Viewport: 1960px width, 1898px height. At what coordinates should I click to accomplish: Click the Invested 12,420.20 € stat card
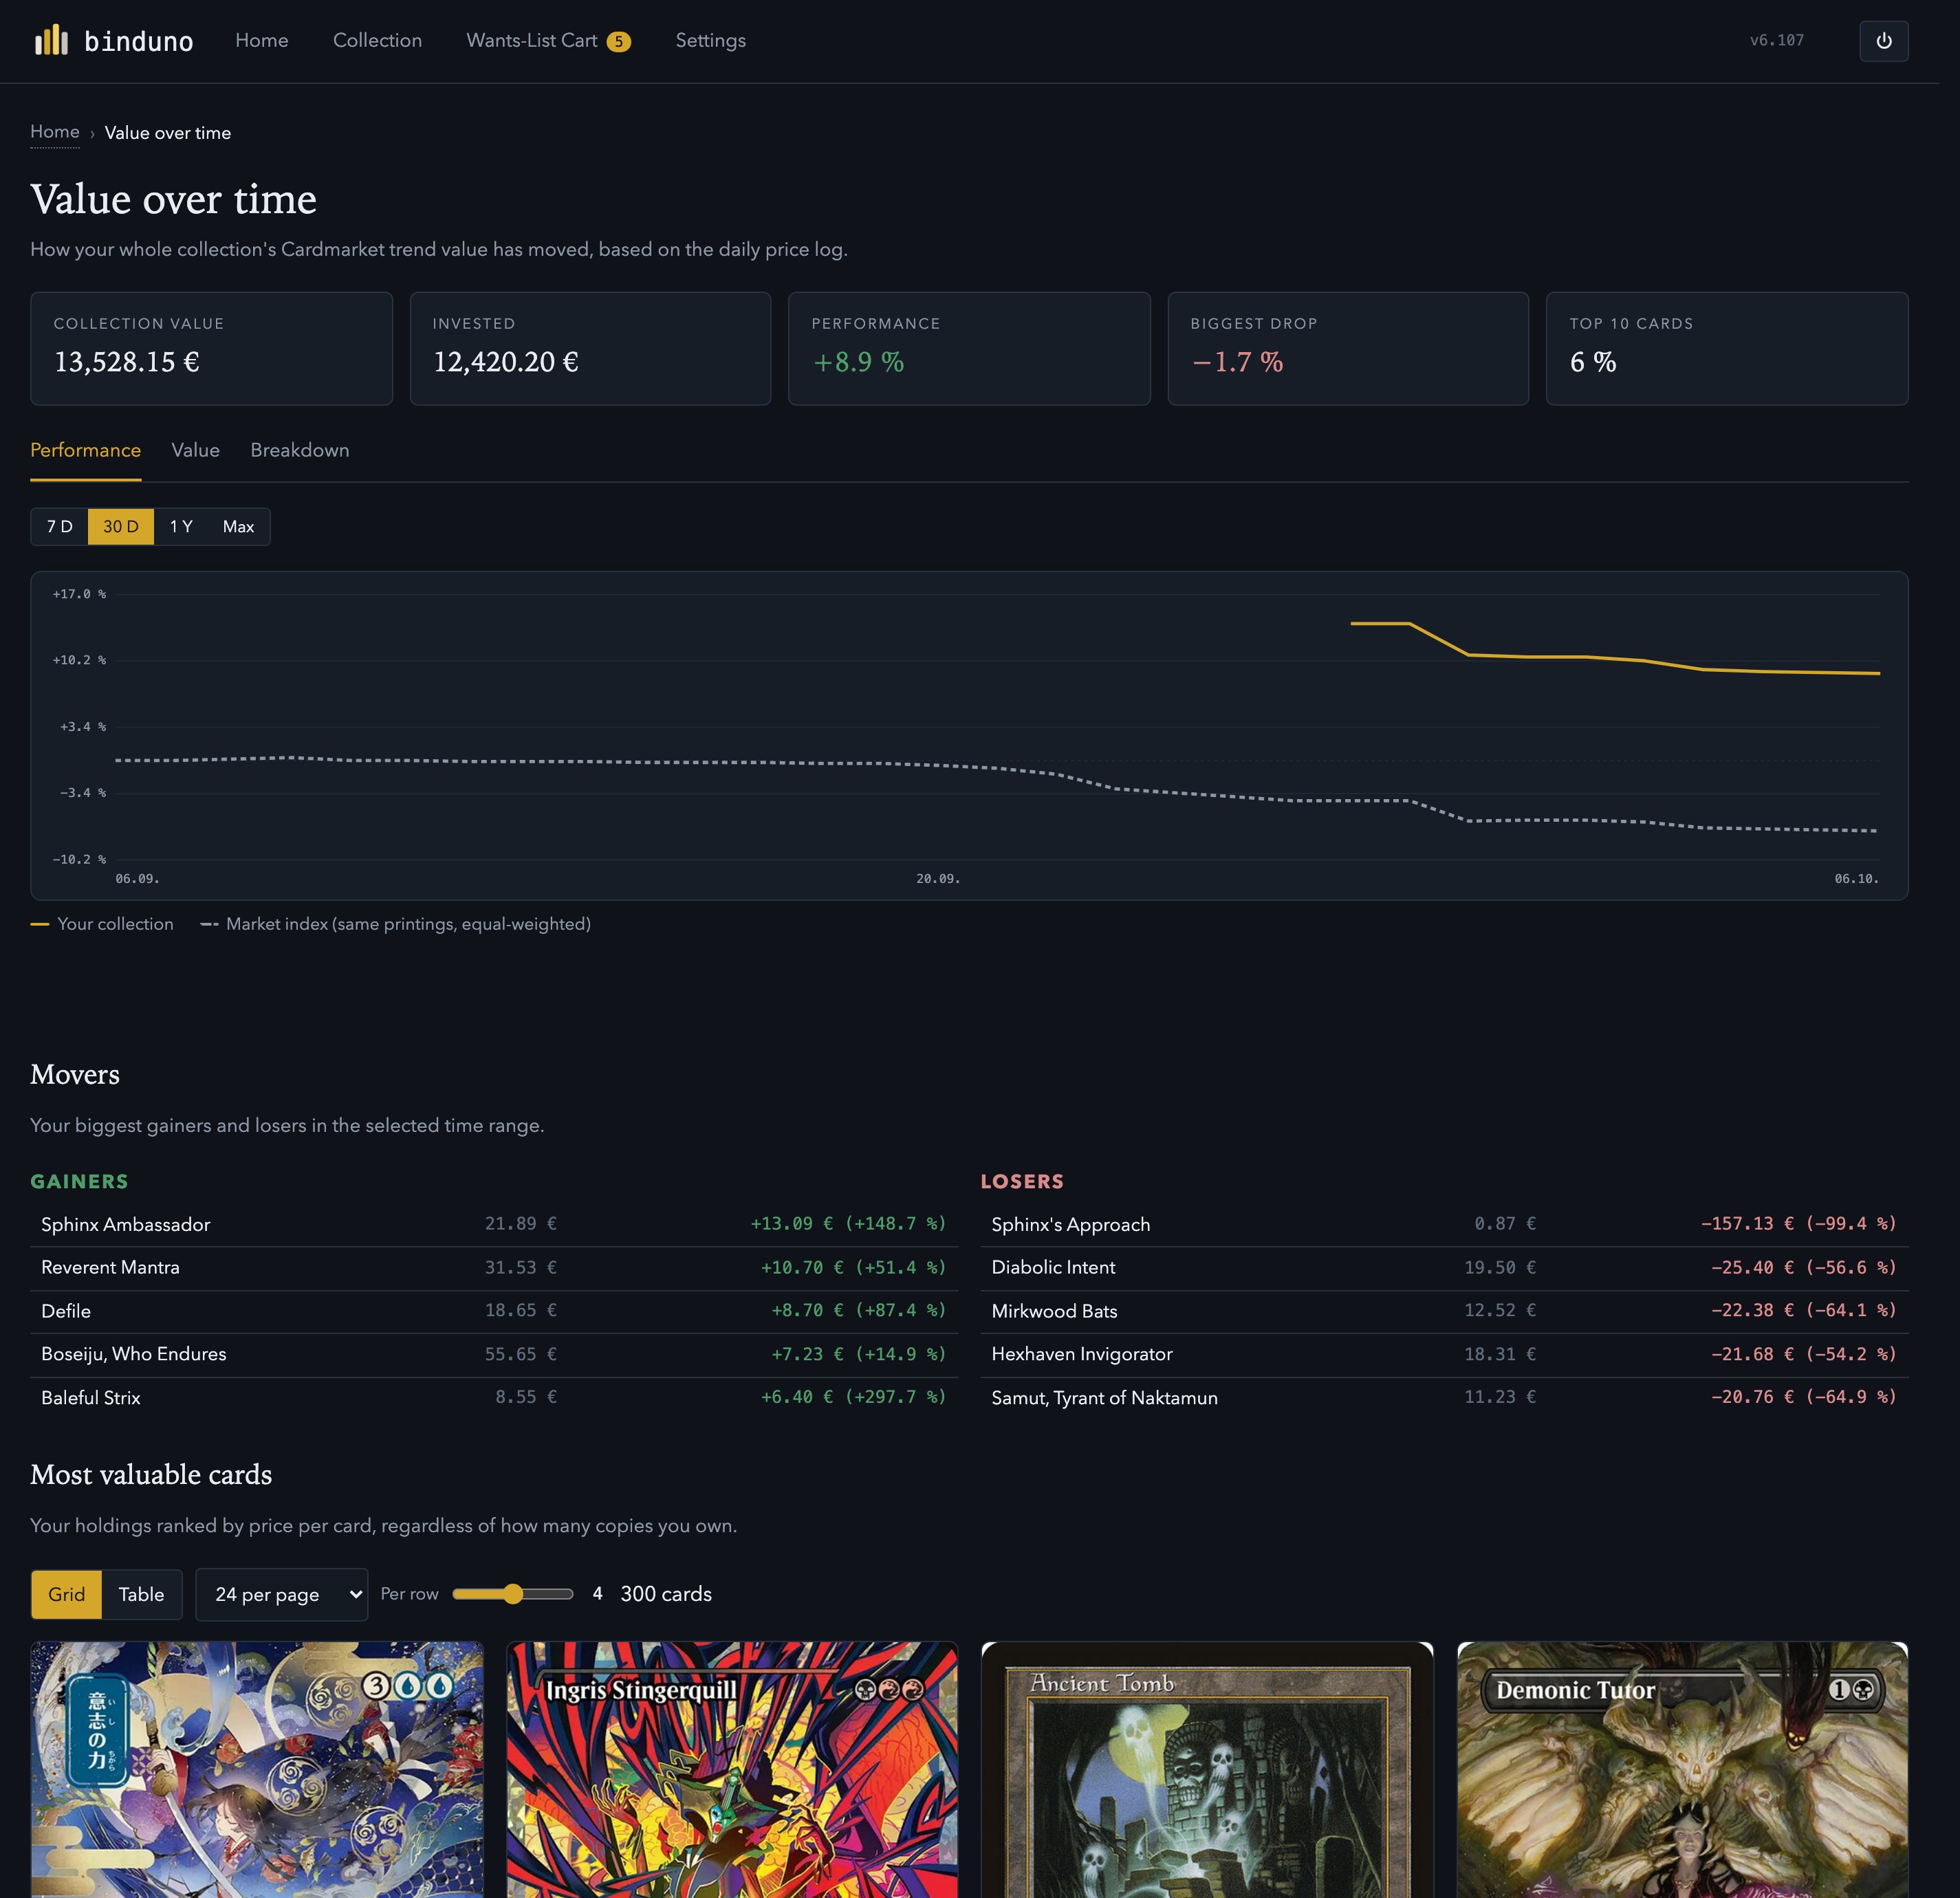(x=590, y=348)
